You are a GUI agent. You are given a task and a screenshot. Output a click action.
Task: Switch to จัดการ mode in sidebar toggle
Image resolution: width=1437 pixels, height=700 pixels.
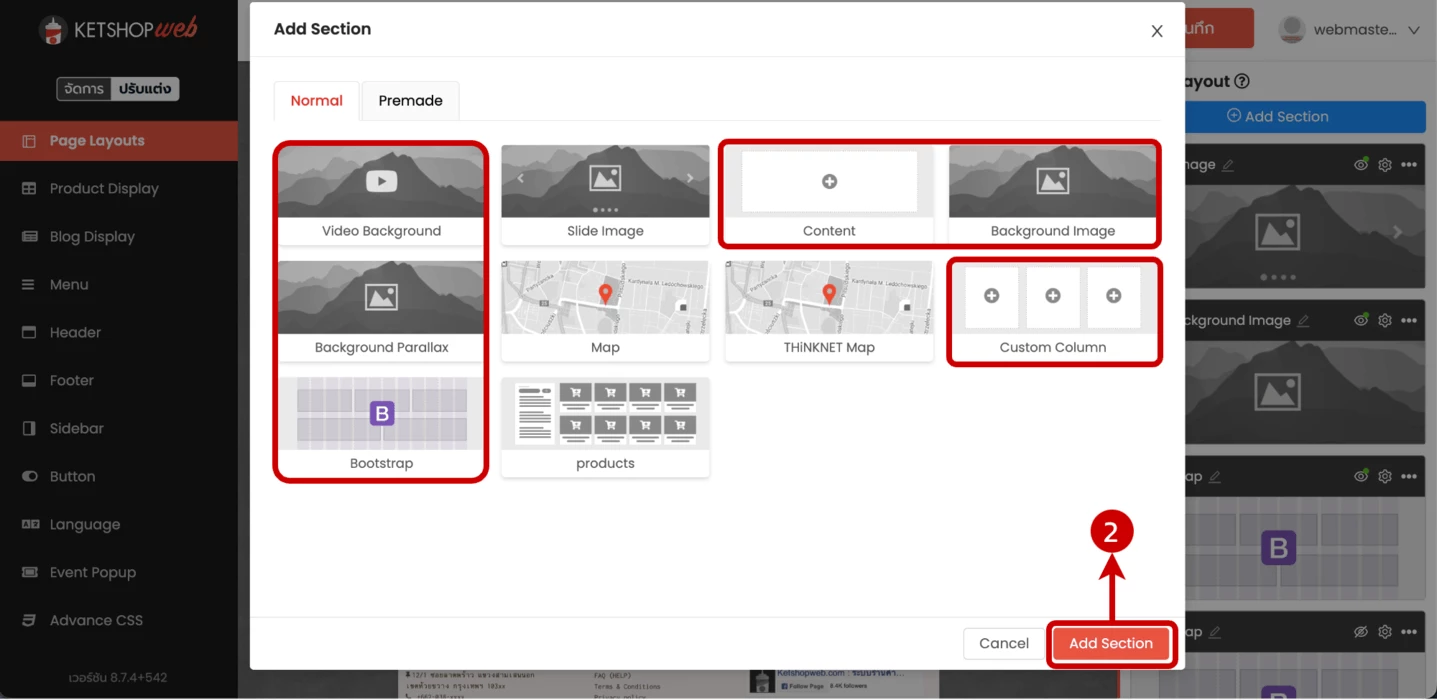coord(84,89)
